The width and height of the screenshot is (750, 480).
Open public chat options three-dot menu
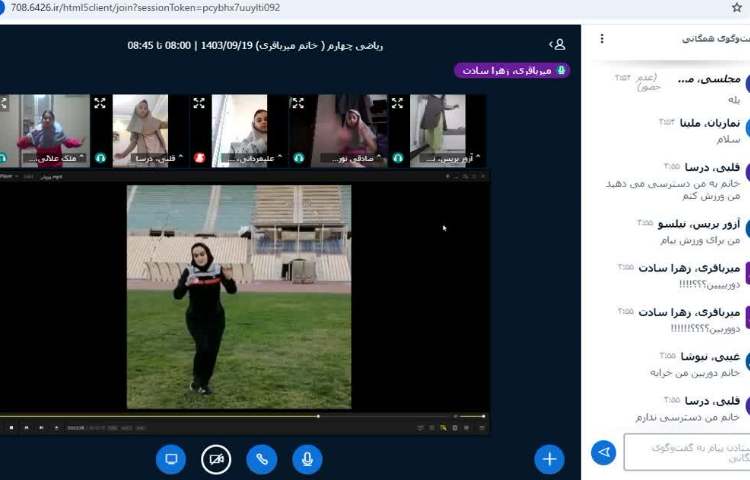click(602, 39)
